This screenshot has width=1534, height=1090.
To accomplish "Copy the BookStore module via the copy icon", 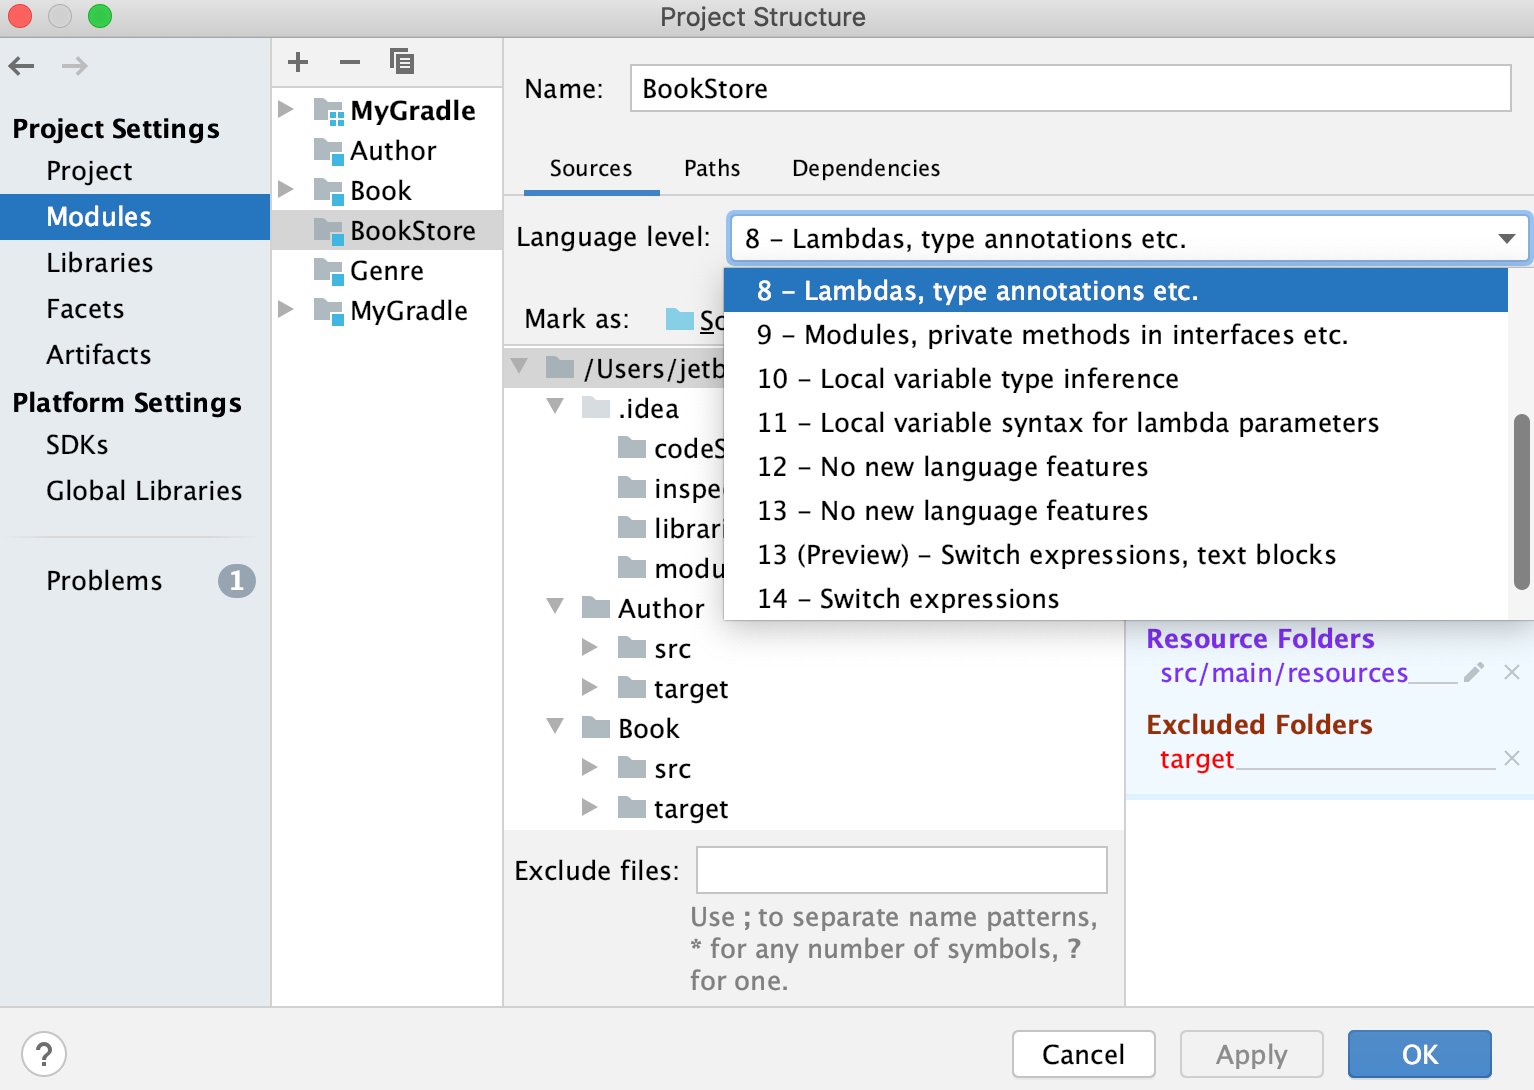I will (402, 62).
